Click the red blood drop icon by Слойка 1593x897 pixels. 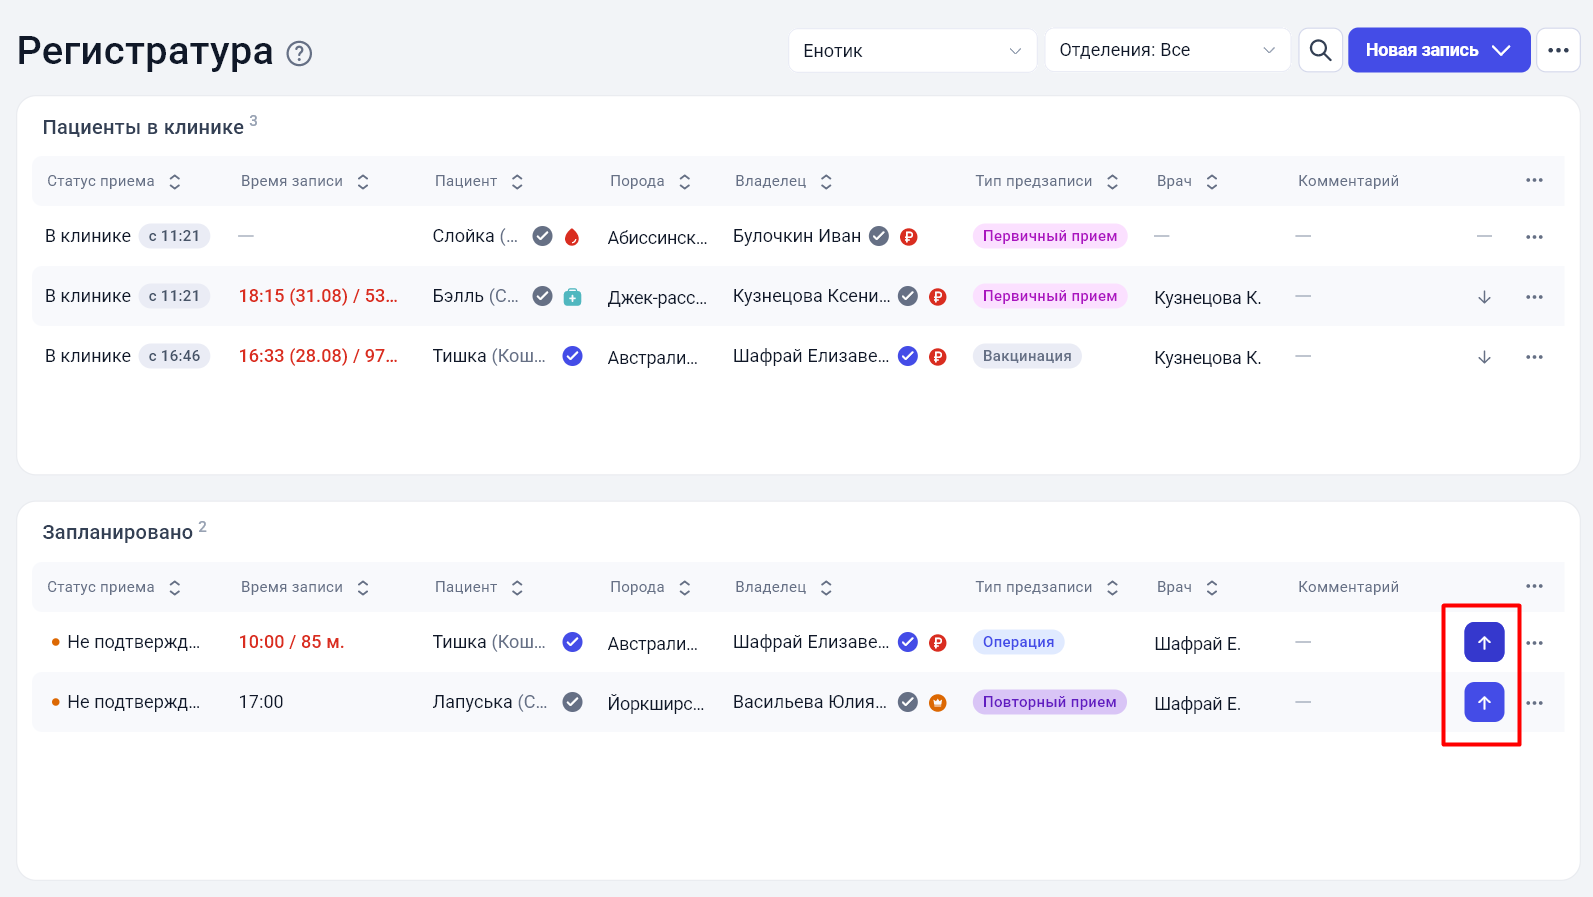click(x=572, y=237)
